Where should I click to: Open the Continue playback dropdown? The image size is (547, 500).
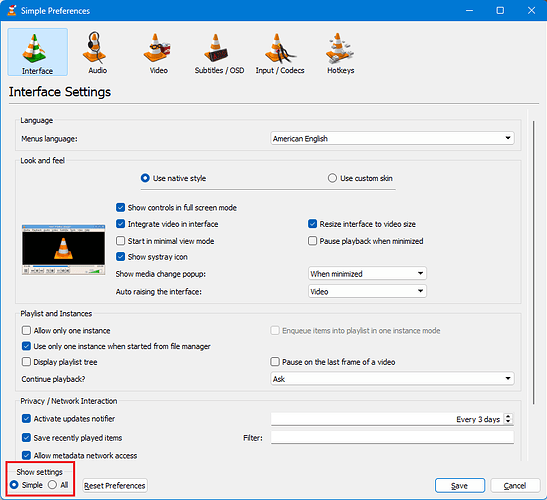[x=392, y=379]
